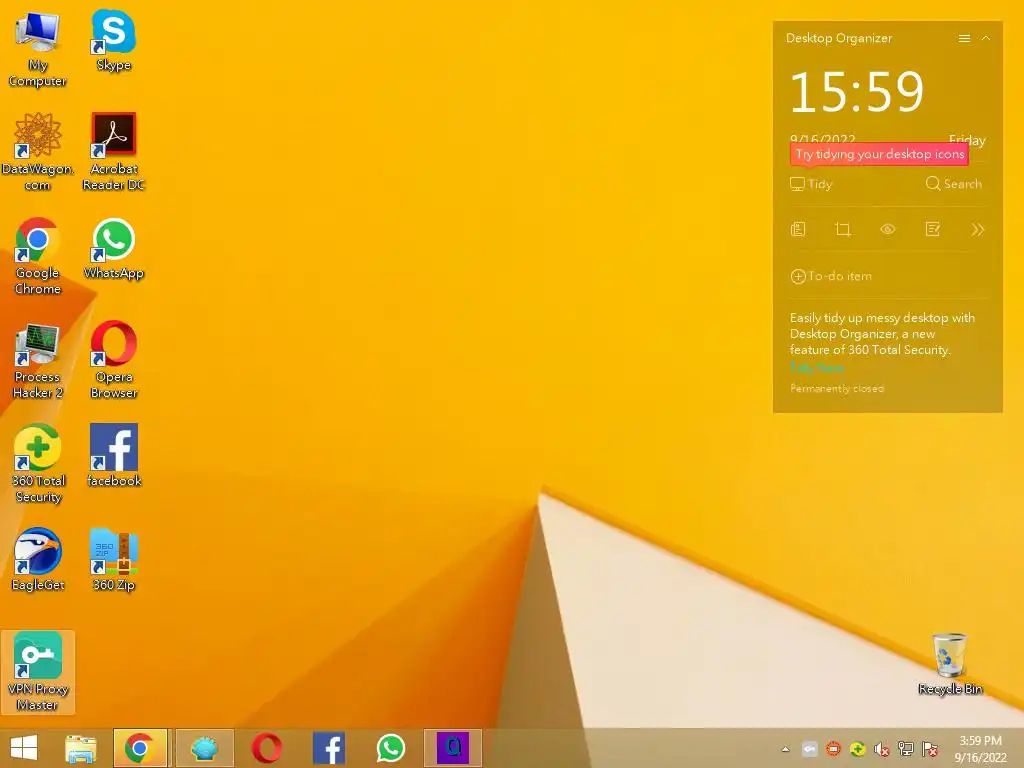The height and width of the screenshot is (768, 1024).
Task: Open the notes edit icon
Action: point(933,229)
